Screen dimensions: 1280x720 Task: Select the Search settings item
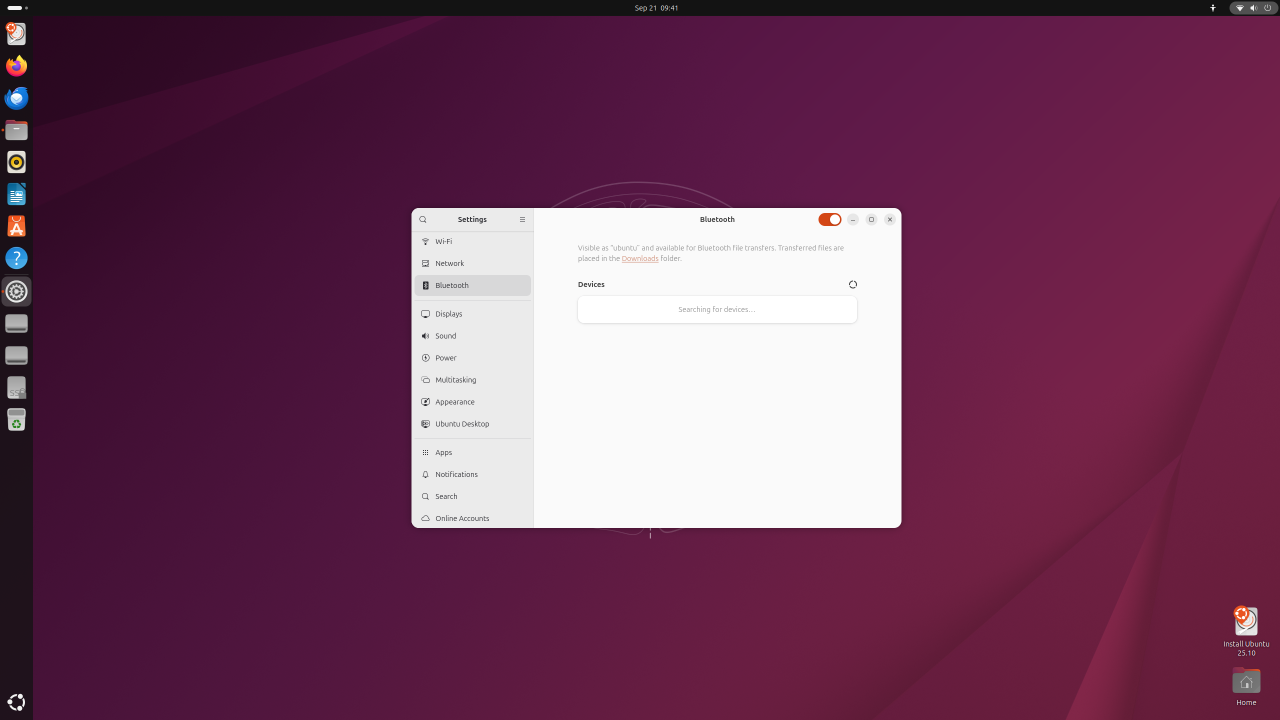coord(472,496)
